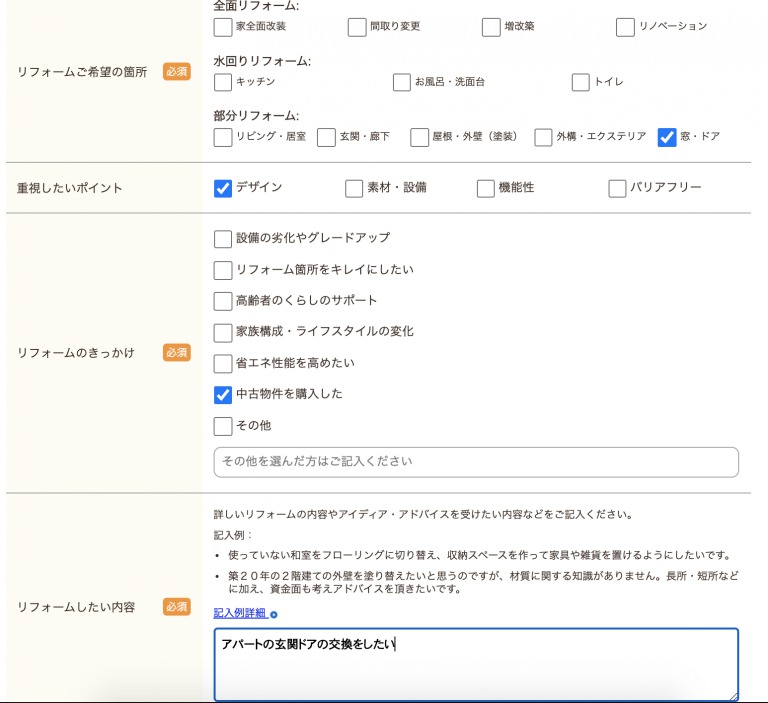Image resolution: width=768 pixels, height=703 pixels.
Task: Check 家族構成・ライフスタイルの変化 option
Action: [223, 333]
